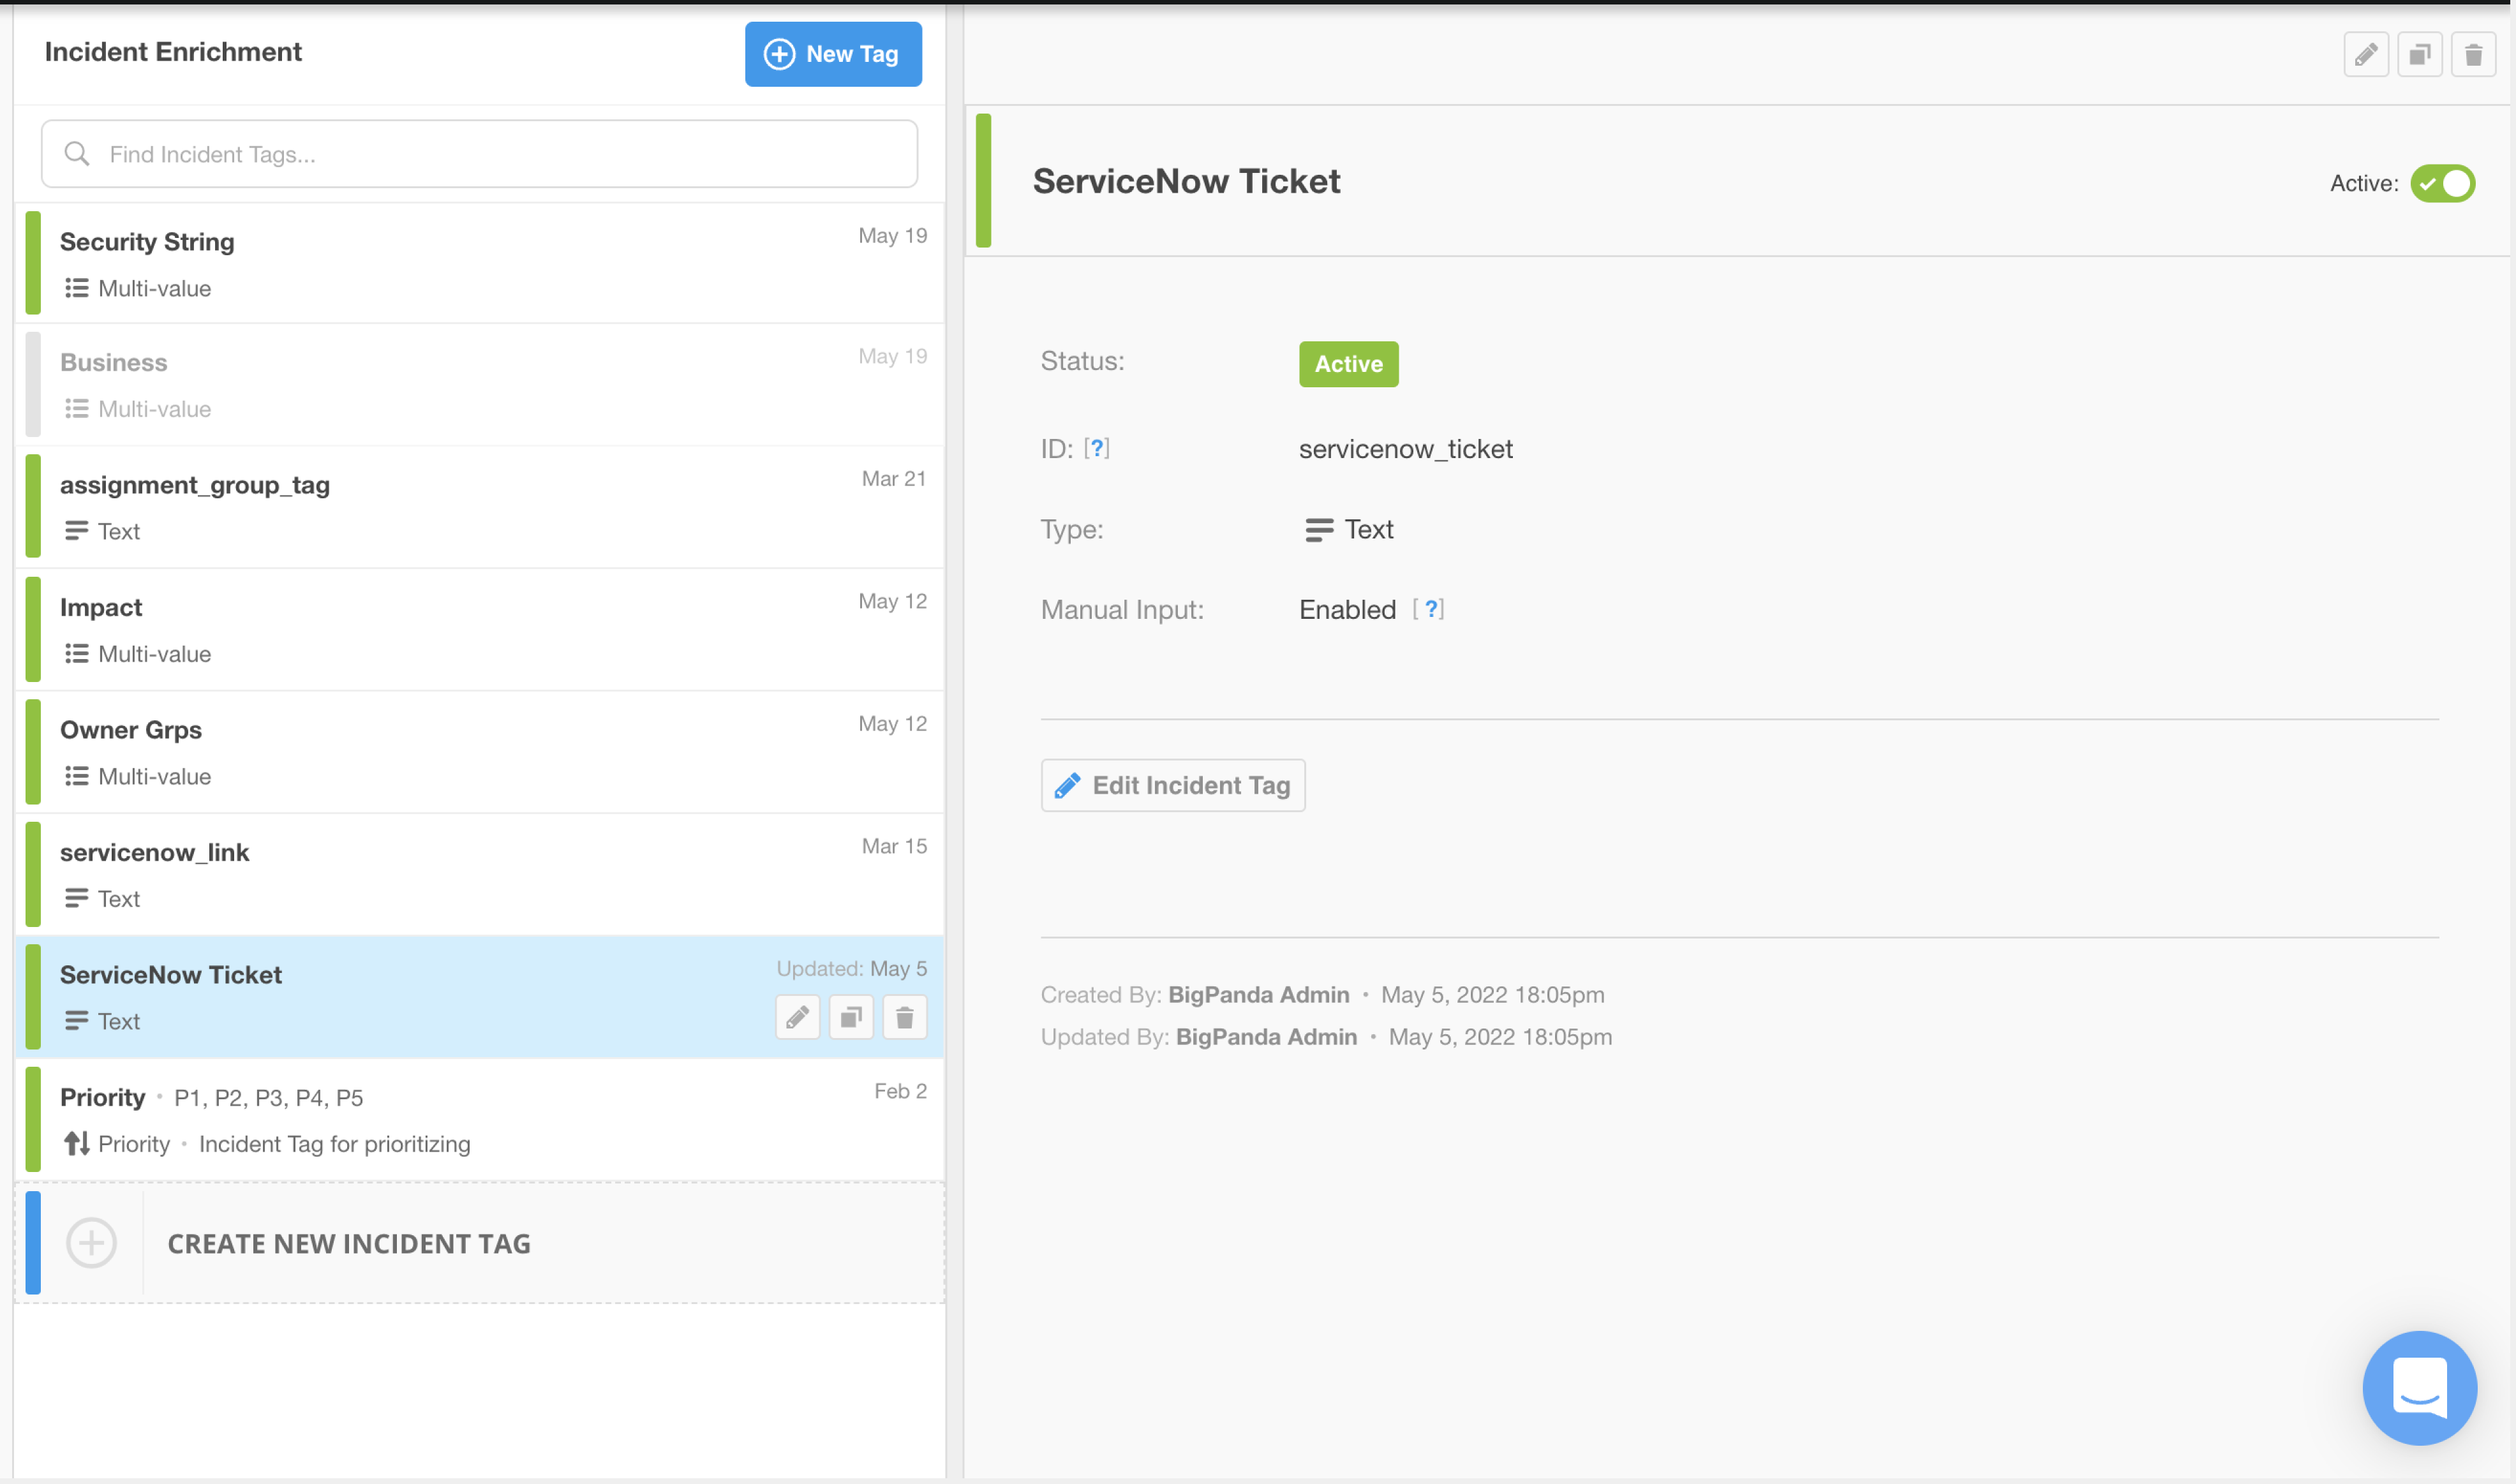The height and width of the screenshot is (1484, 2516).
Task: Click the top-right pencil edit icon
Action: pyautogui.click(x=2365, y=55)
